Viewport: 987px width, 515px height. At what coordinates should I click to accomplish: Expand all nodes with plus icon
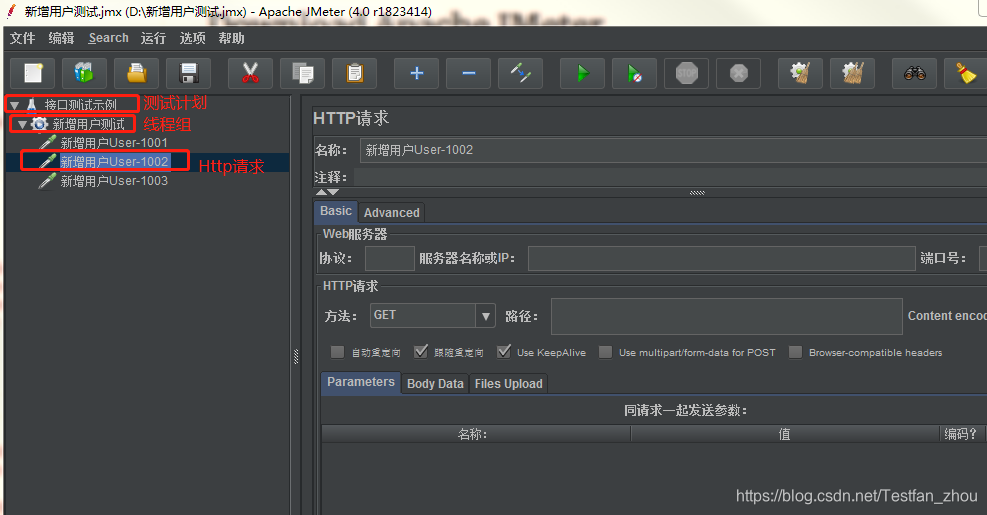pos(417,74)
